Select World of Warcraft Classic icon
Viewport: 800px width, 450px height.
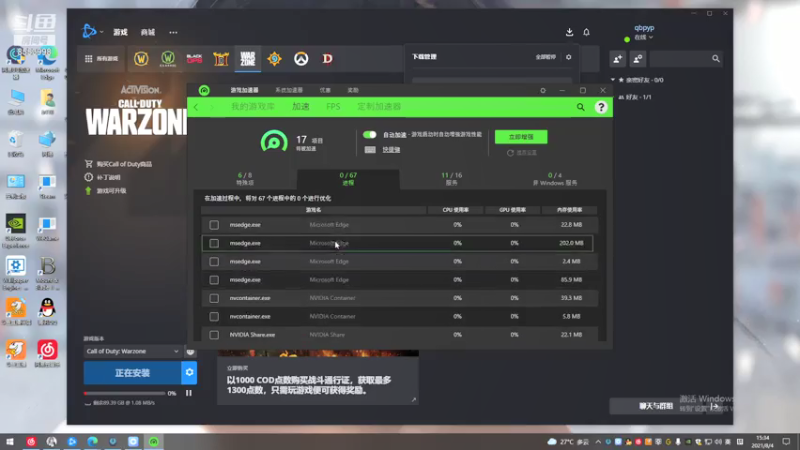168,59
